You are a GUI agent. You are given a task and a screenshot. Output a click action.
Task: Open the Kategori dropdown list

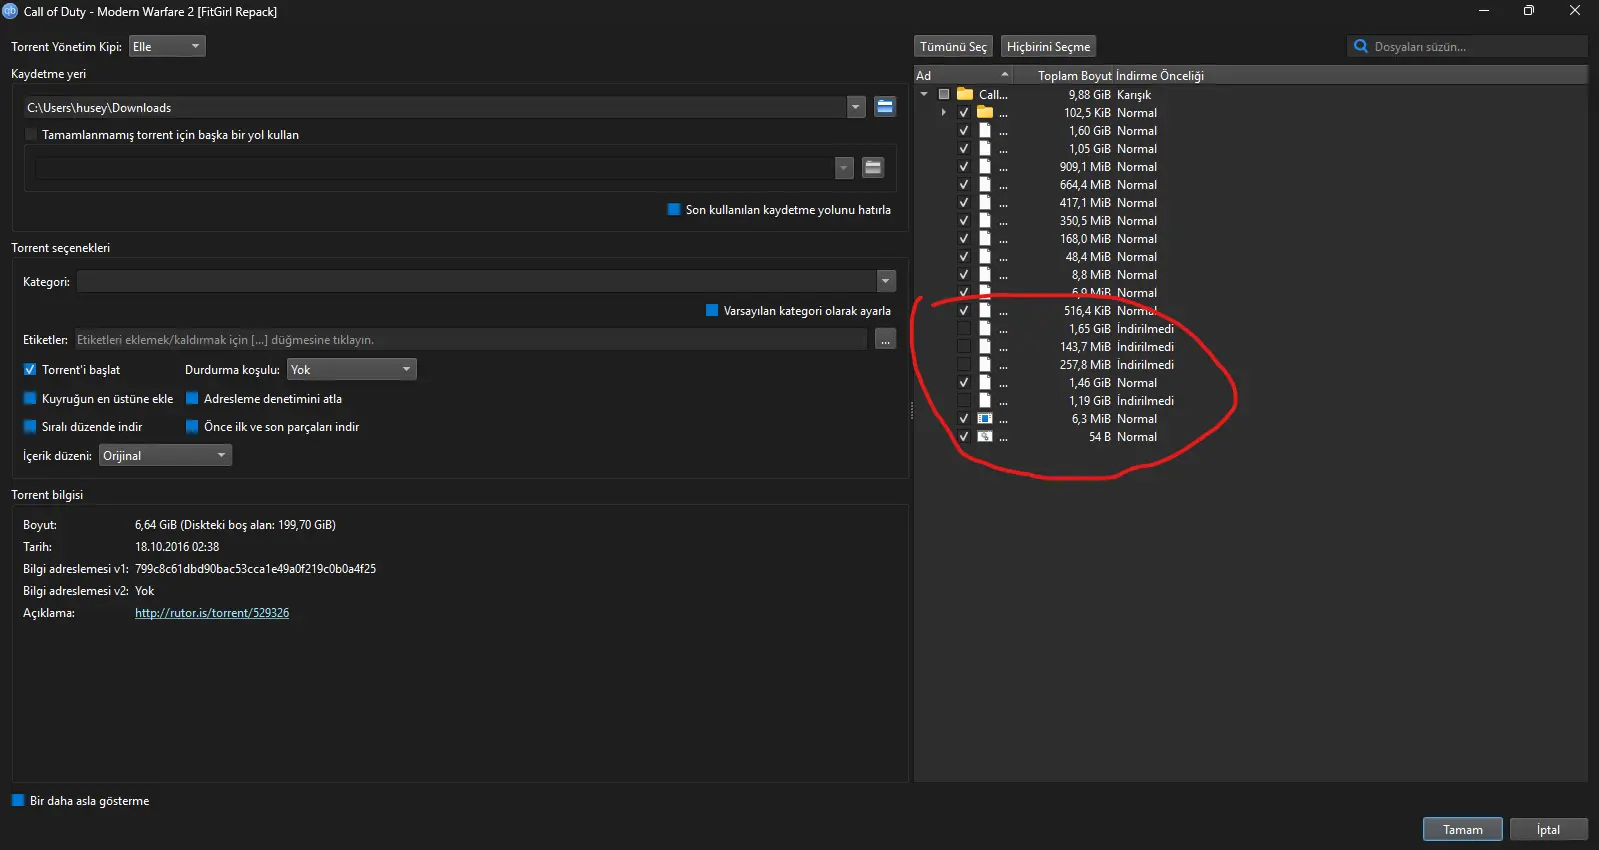pyautogui.click(x=885, y=281)
